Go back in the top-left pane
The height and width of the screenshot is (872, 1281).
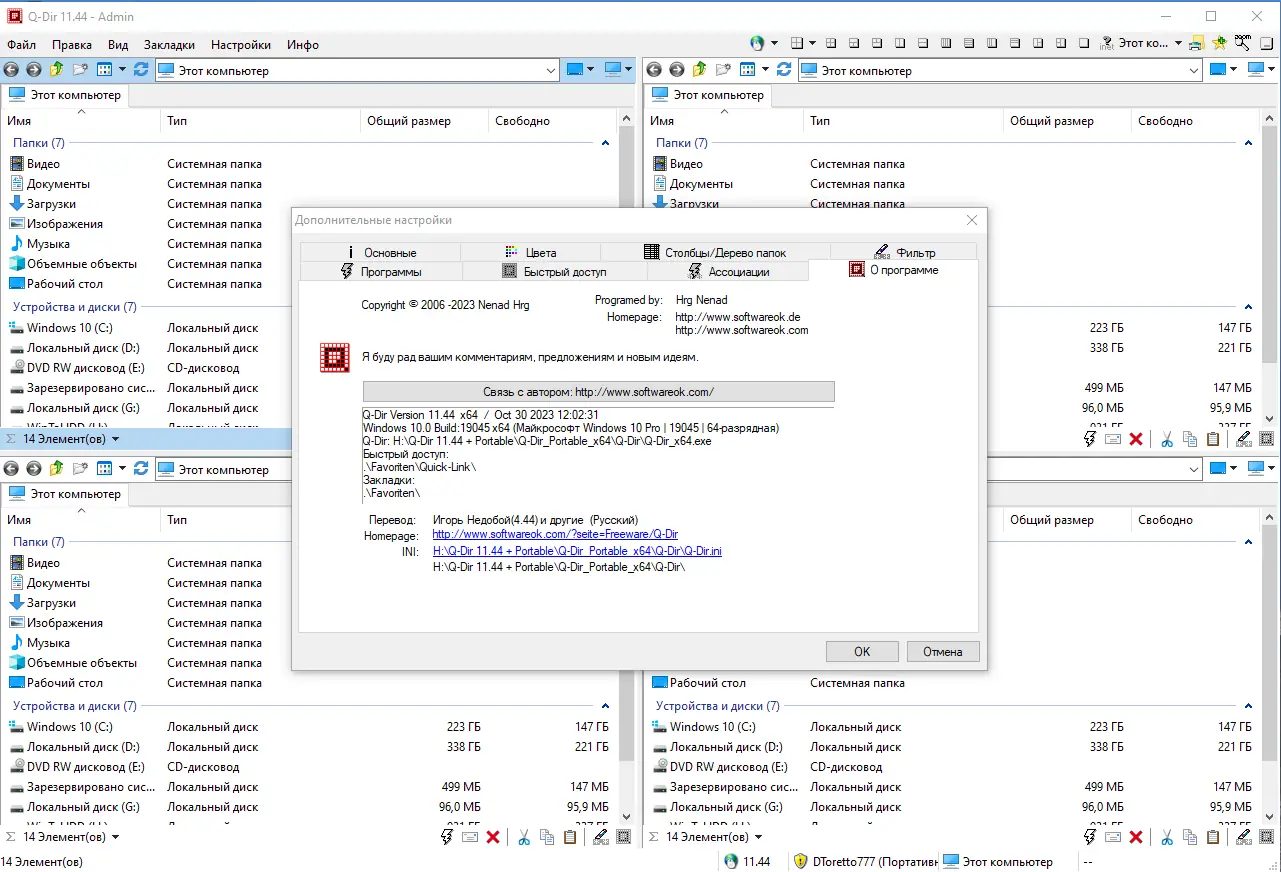coord(12,70)
